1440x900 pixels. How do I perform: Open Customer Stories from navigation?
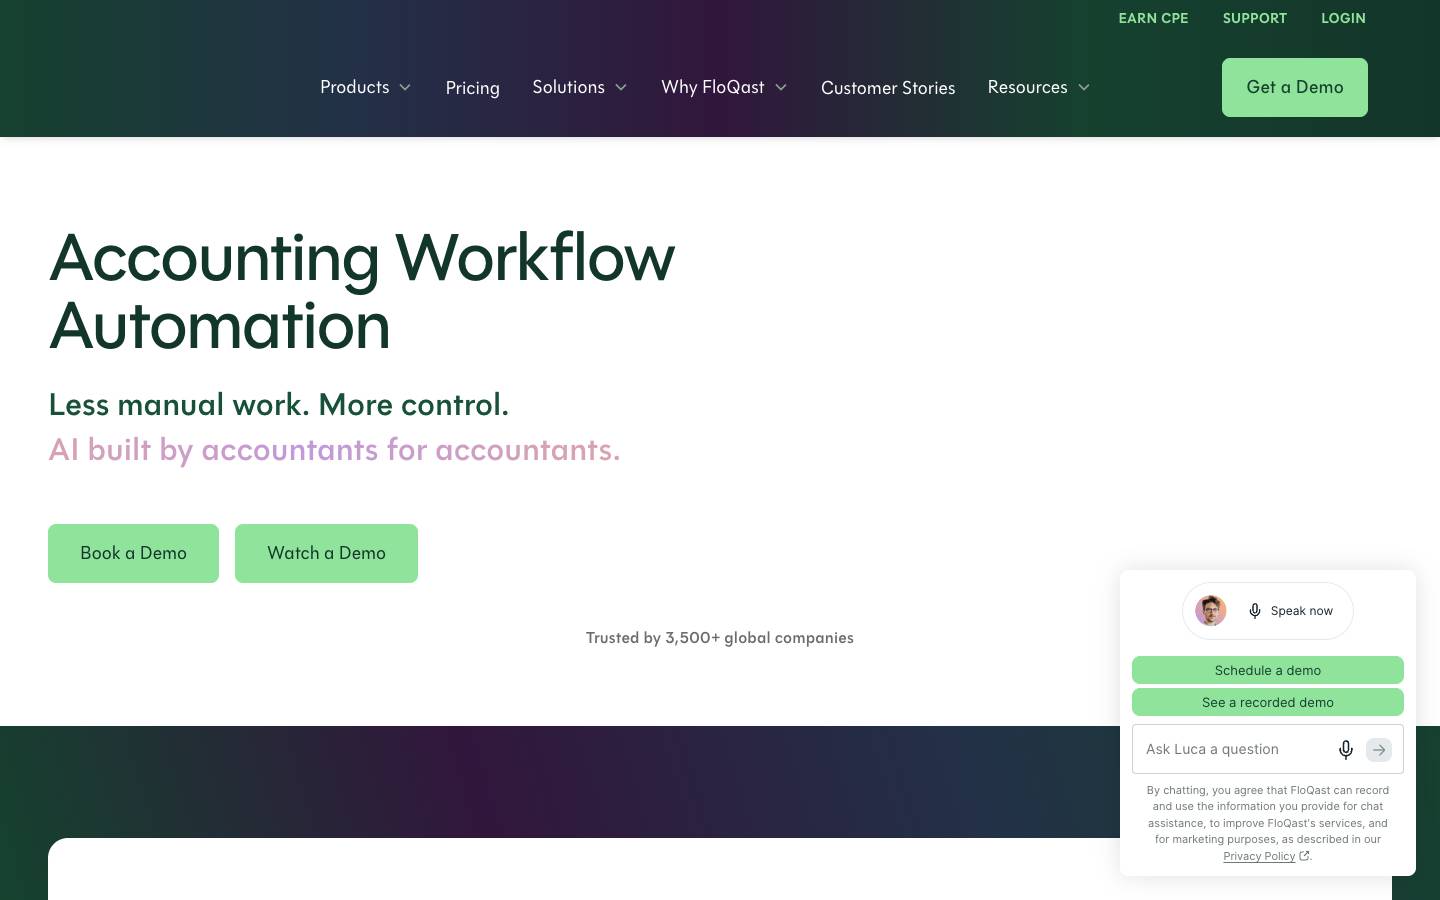[888, 88]
